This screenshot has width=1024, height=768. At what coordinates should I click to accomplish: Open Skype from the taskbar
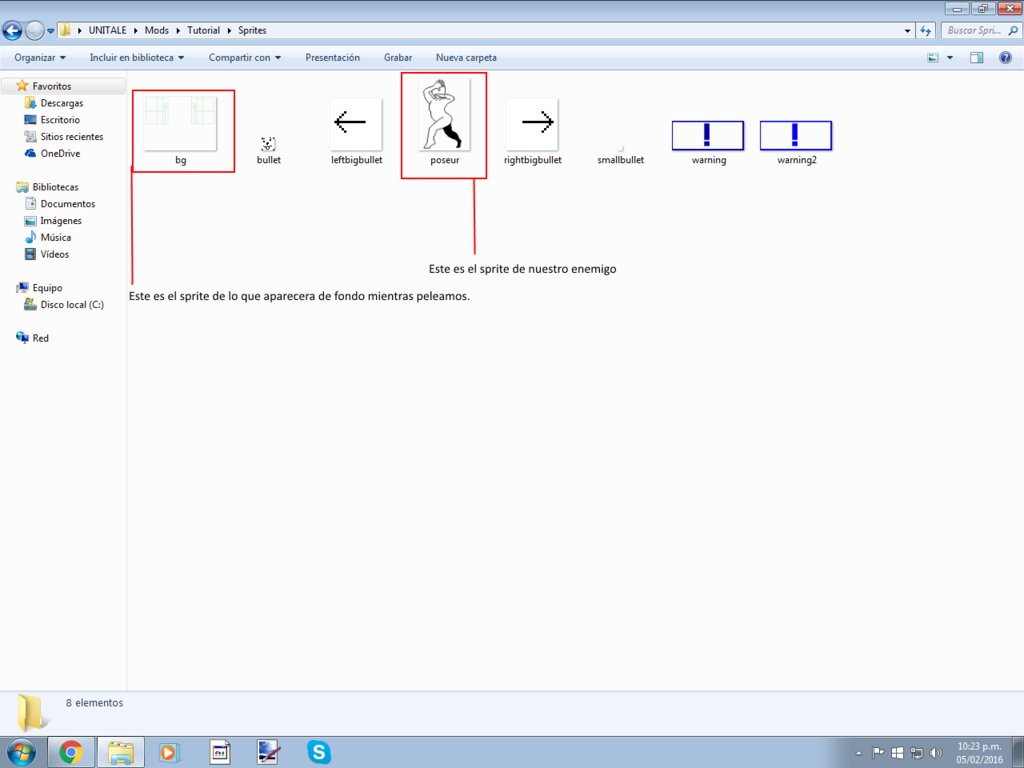click(x=319, y=752)
